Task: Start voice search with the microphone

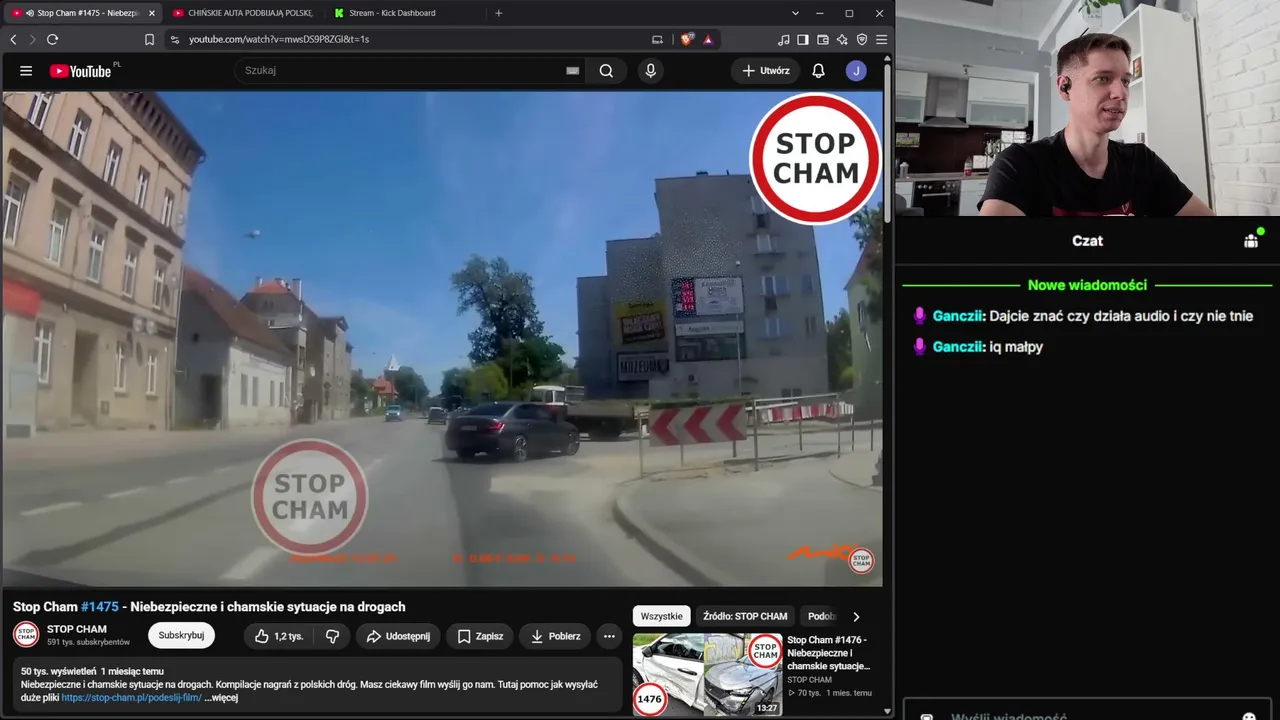Action: tap(650, 71)
